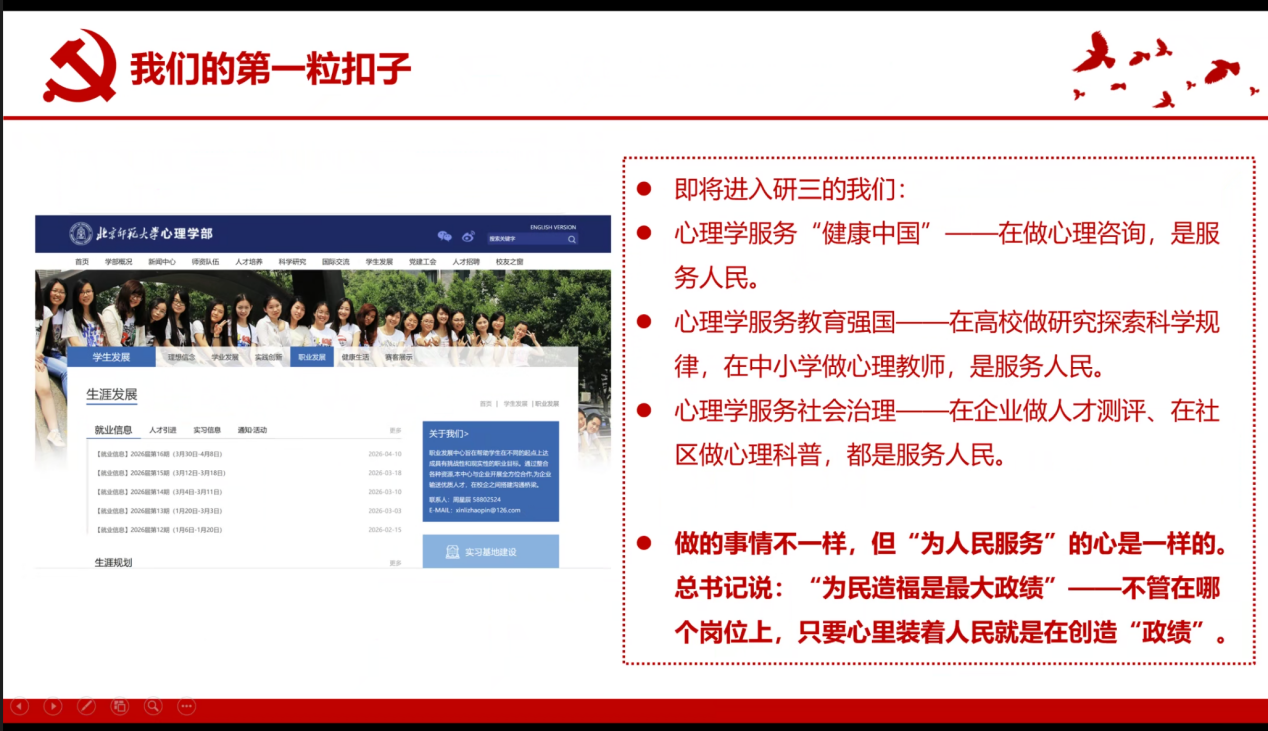The height and width of the screenshot is (731, 1268).
Task: Open the more slideshow options (three dots)
Action: click(x=186, y=706)
